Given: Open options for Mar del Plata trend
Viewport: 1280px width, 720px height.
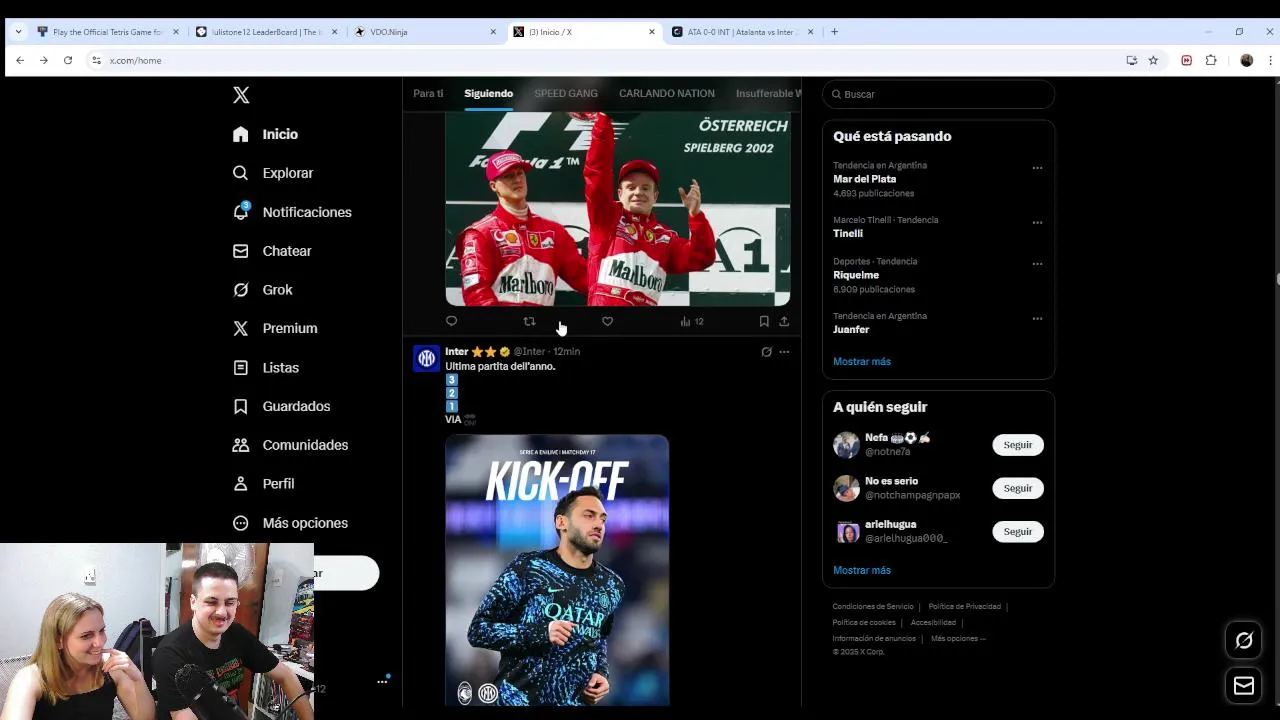Looking at the screenshot, I should click(x=1037, y=168).
